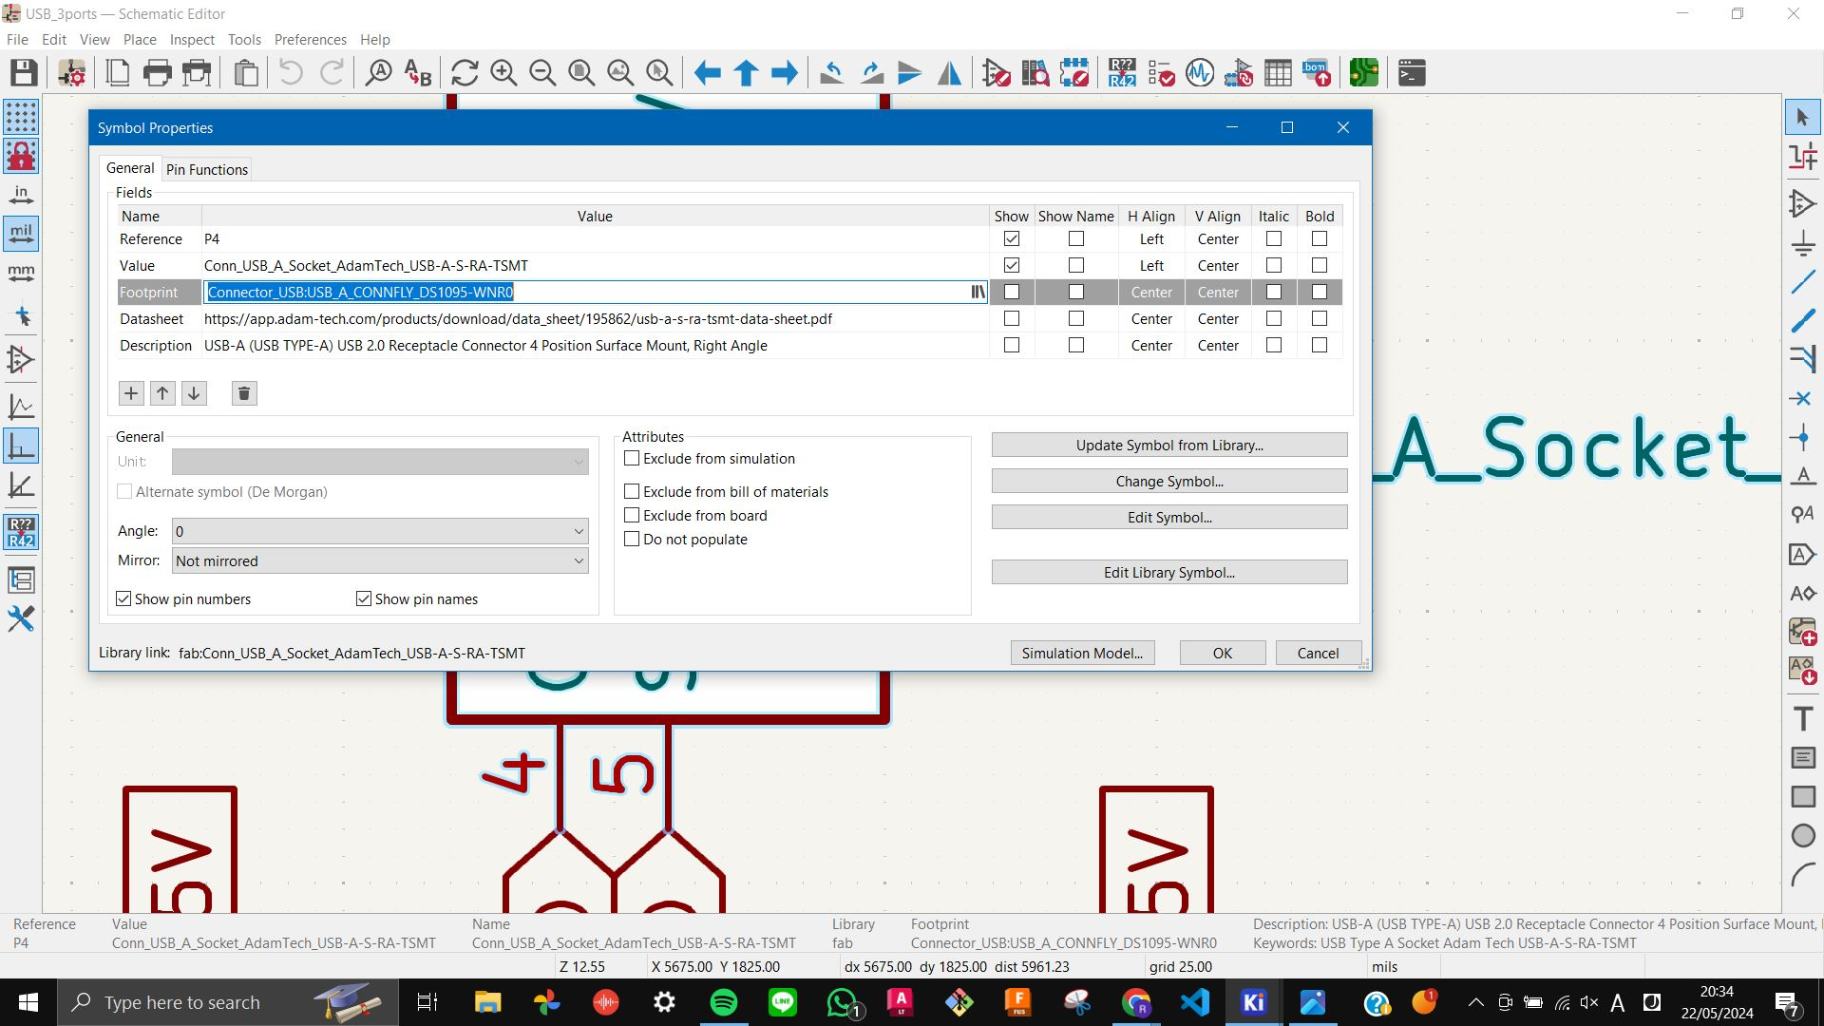The image size is (1824, 1026).
Task: Click the Find icon
Action: click(x=379, y=73)
